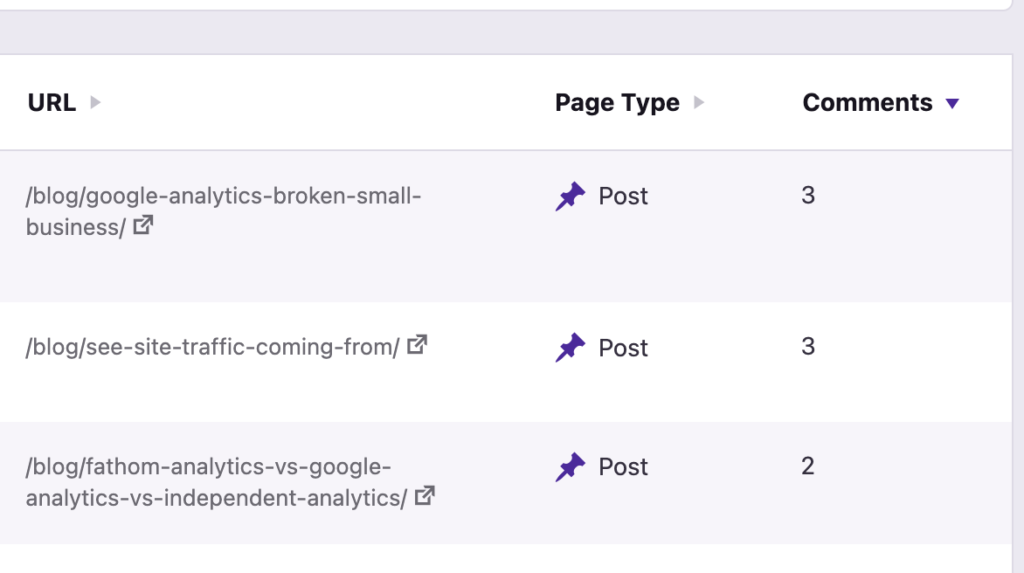Sort table by the URL header label
The width and height of the screenshot is (1024, 573).
(x=52, y=102)
